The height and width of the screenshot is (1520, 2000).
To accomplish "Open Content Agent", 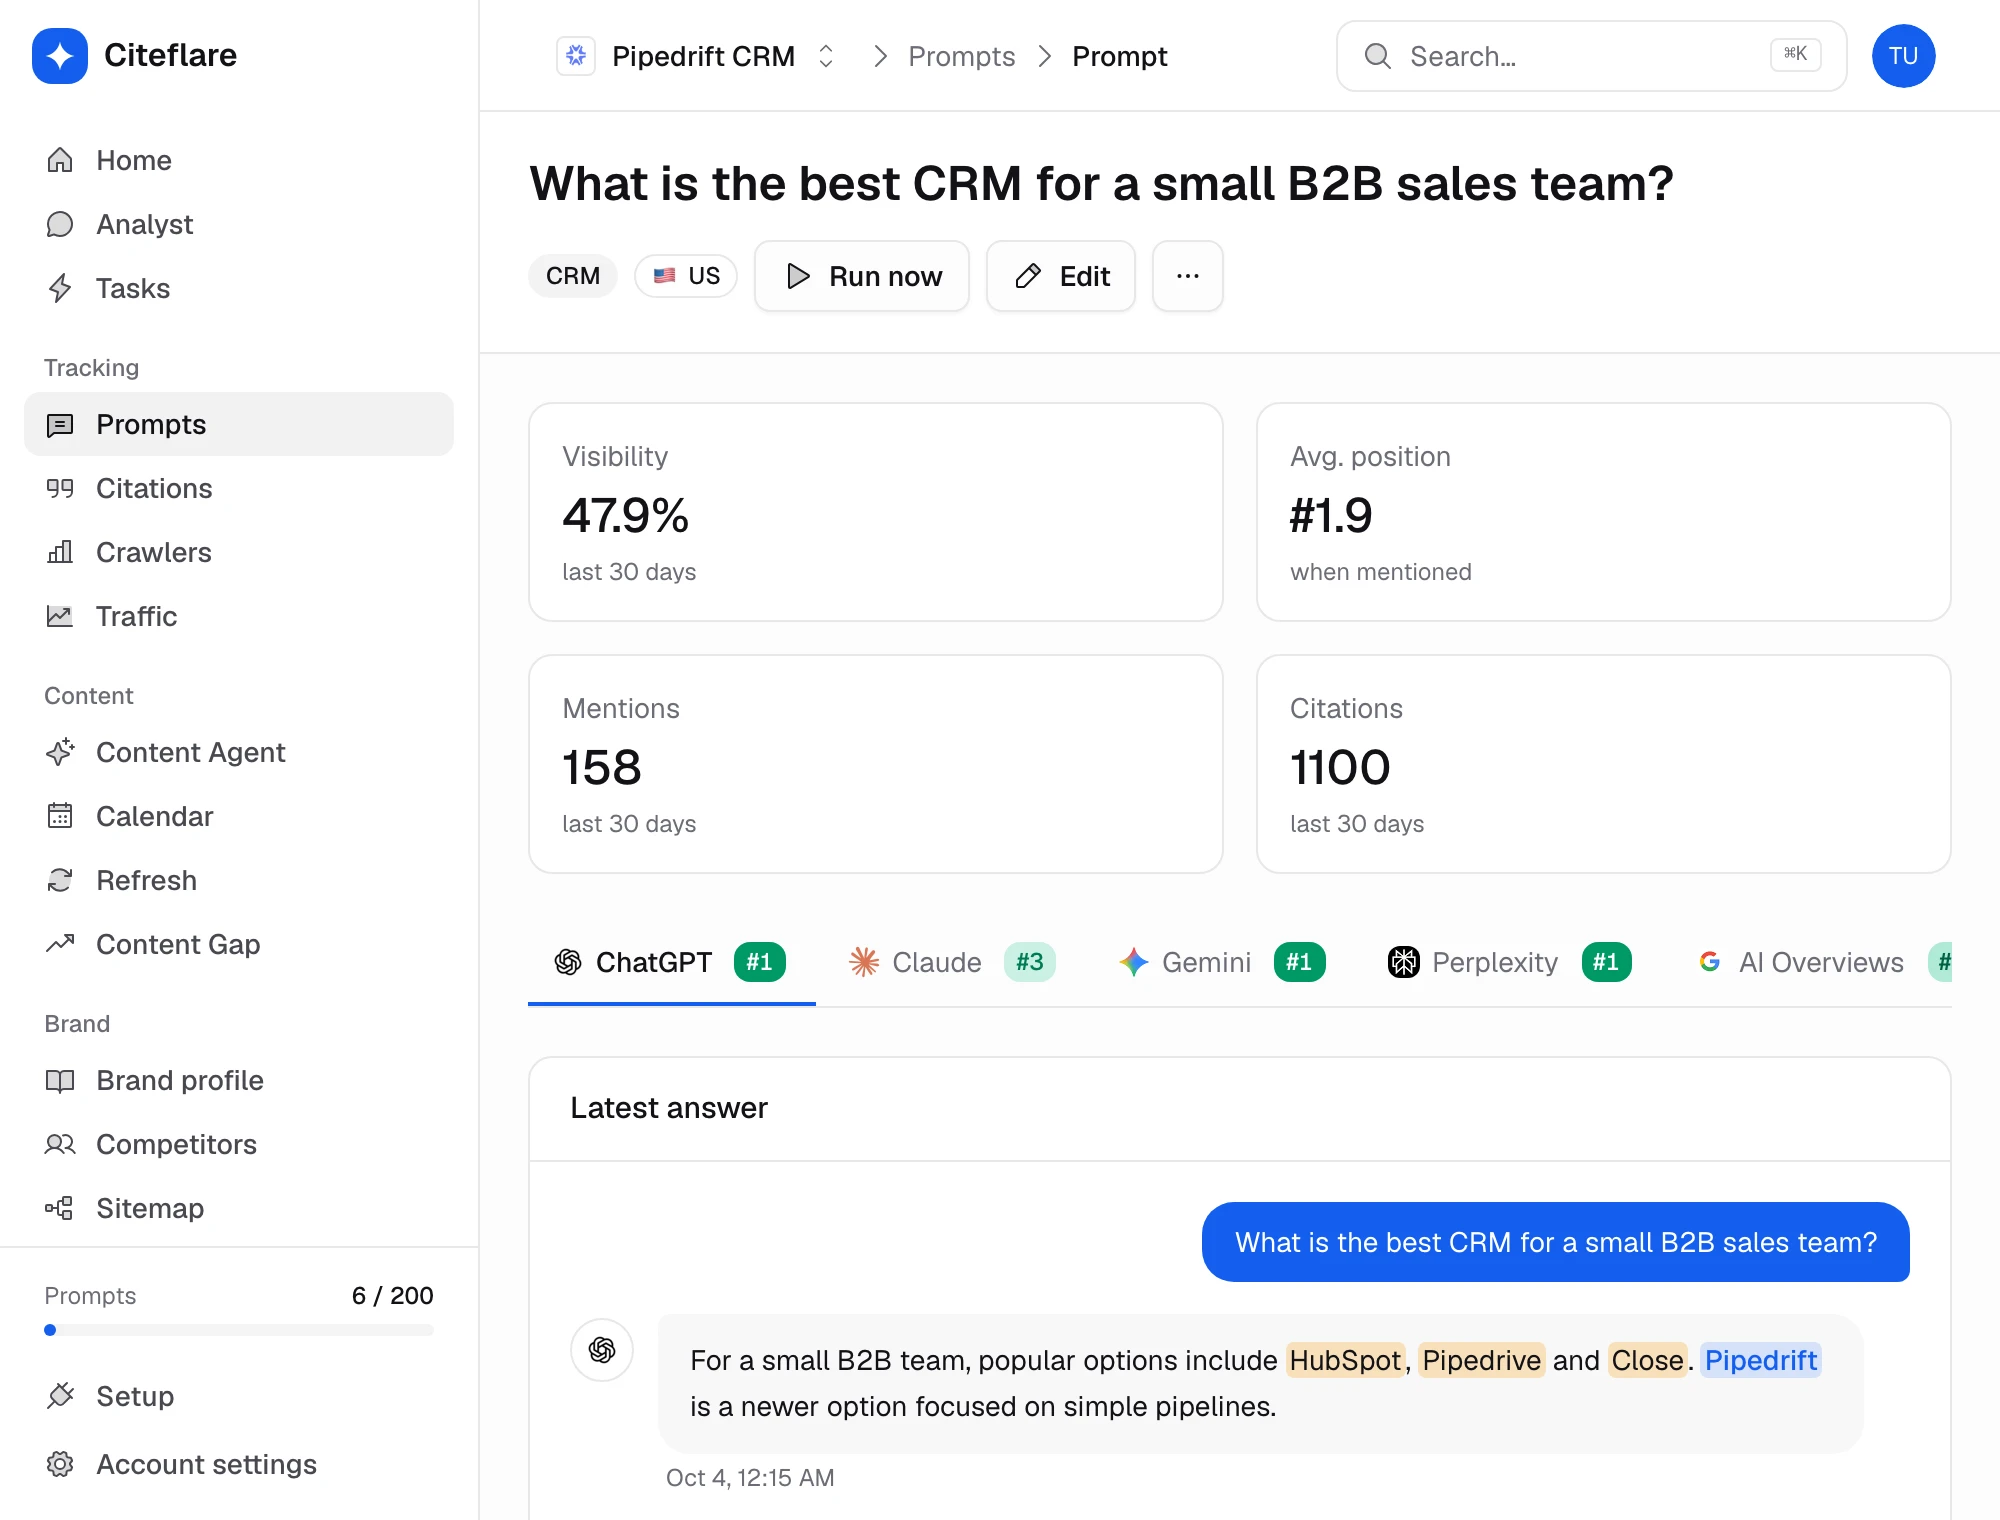I will pos(239,752).
